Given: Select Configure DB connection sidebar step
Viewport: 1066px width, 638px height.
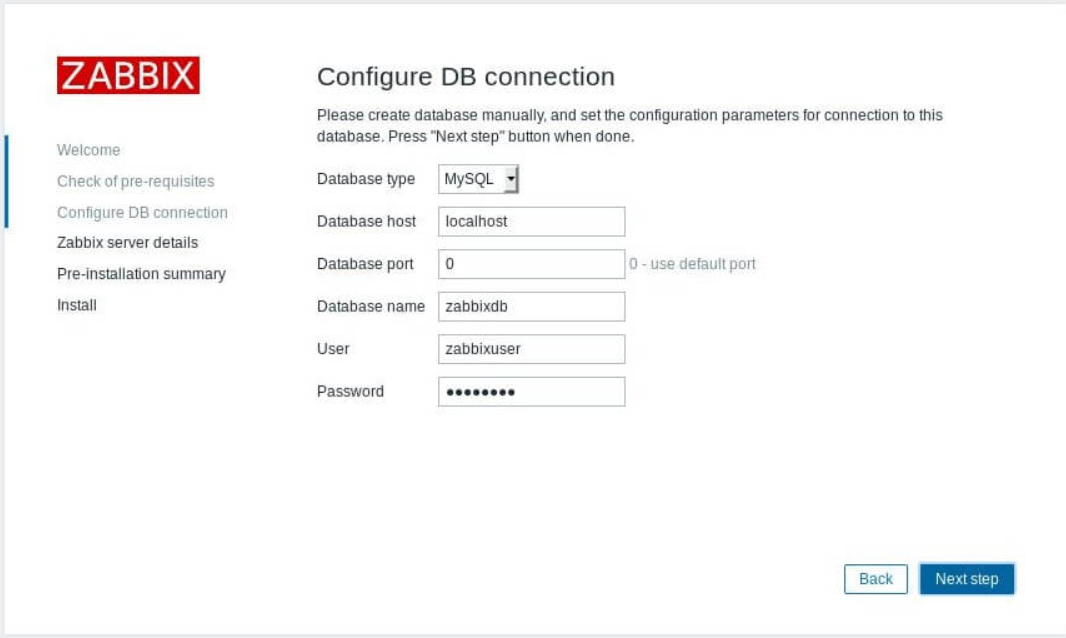Looking at the screenshot, I should [x=142, y=212].
